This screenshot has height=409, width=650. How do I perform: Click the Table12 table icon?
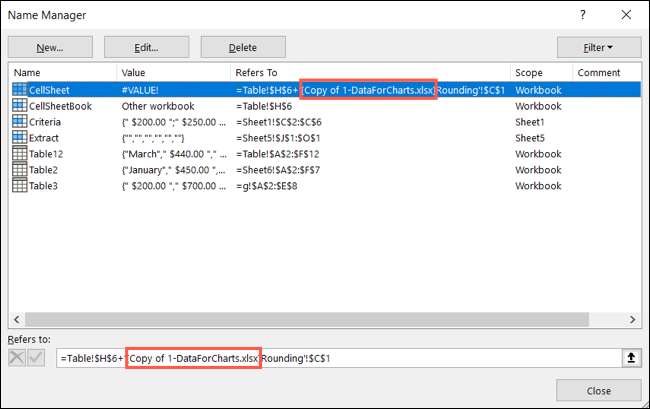coord(20,154)
